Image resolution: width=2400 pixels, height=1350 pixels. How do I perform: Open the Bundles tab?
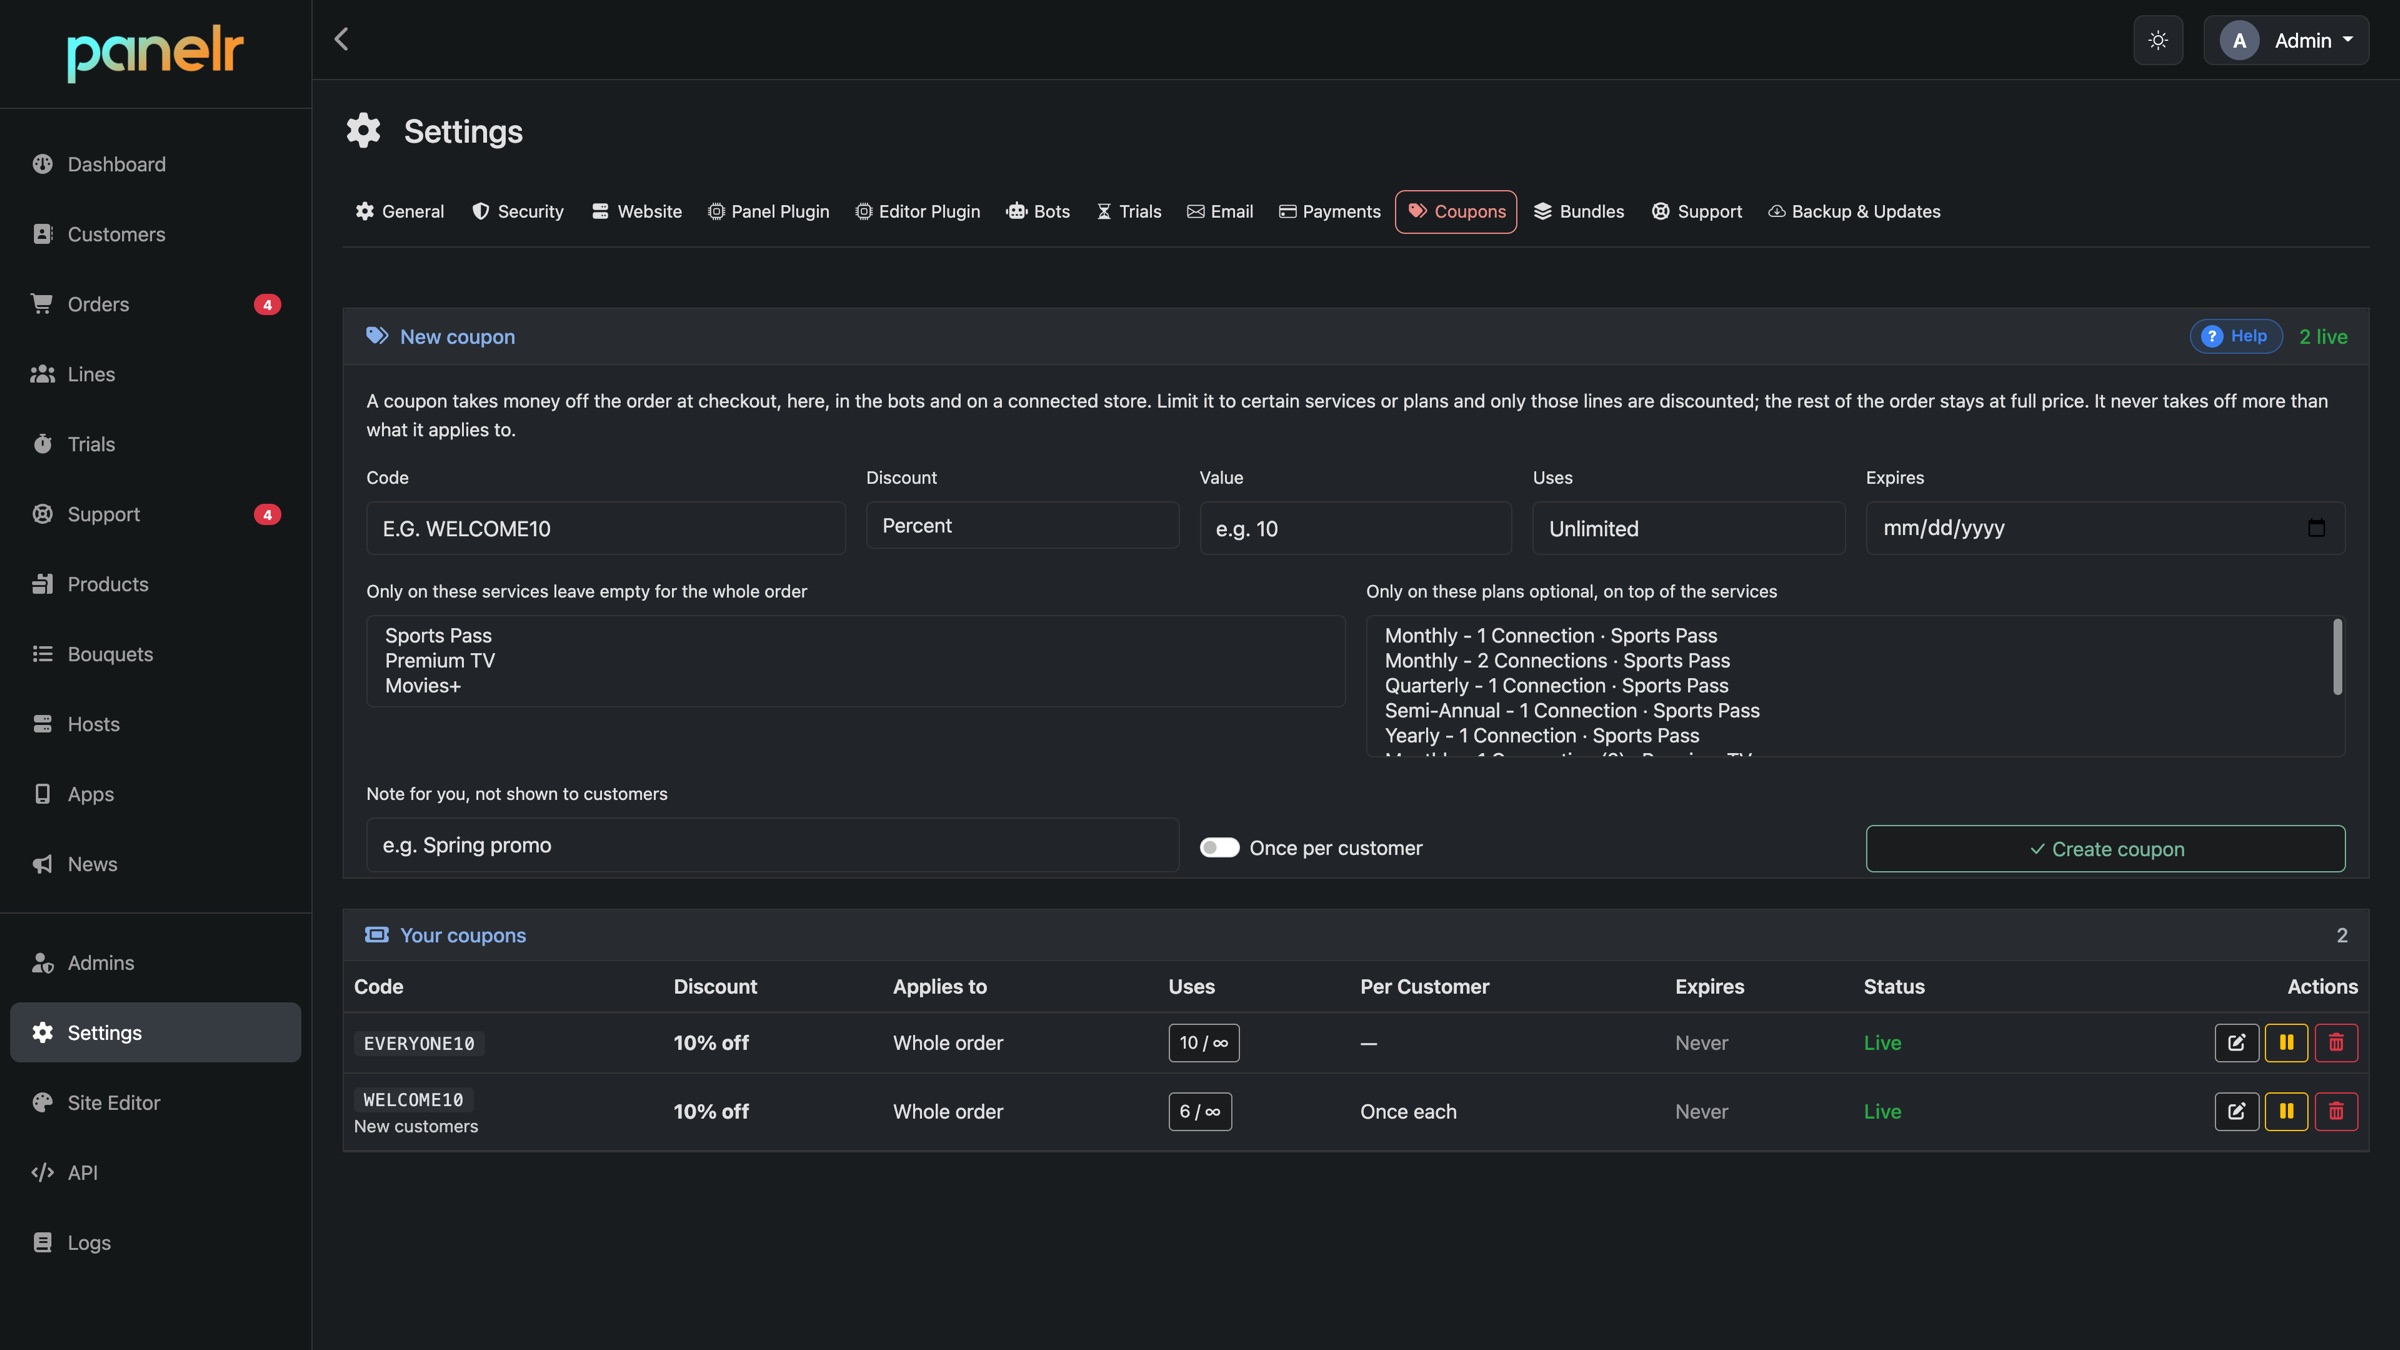coord(1579,212)
